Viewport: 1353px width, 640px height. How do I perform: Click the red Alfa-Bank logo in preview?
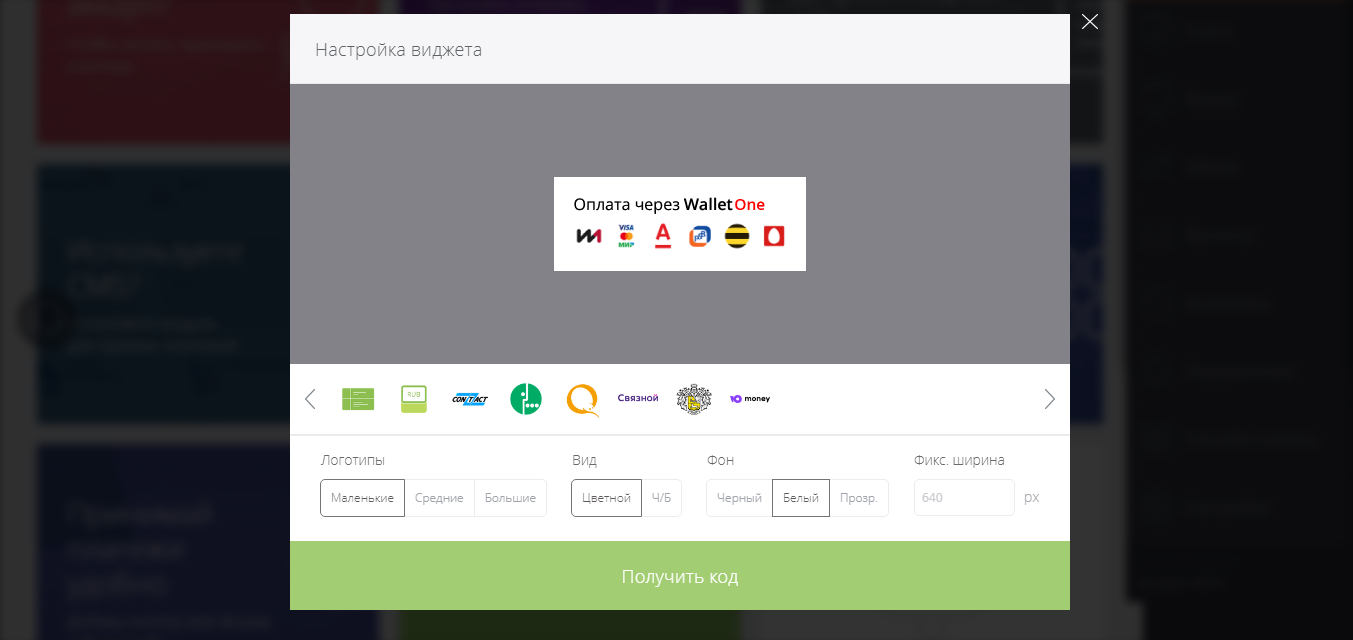click(x=662, y=236)
